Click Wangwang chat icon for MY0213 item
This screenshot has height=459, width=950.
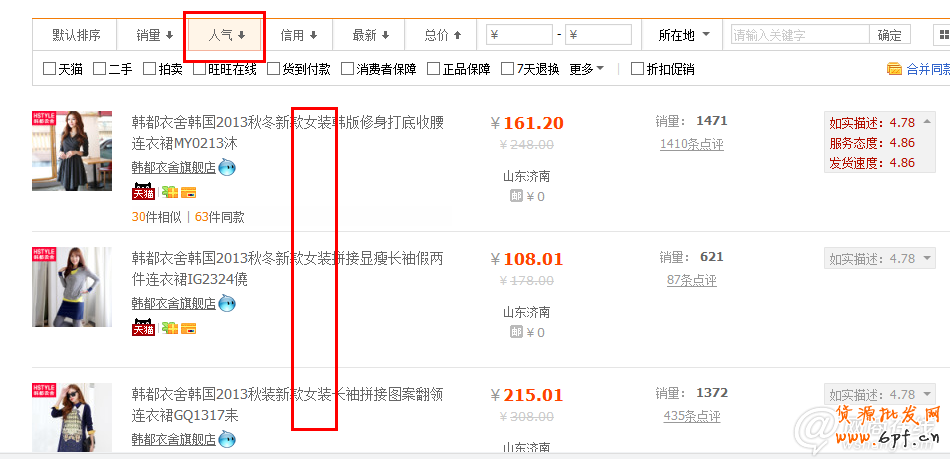227,167
